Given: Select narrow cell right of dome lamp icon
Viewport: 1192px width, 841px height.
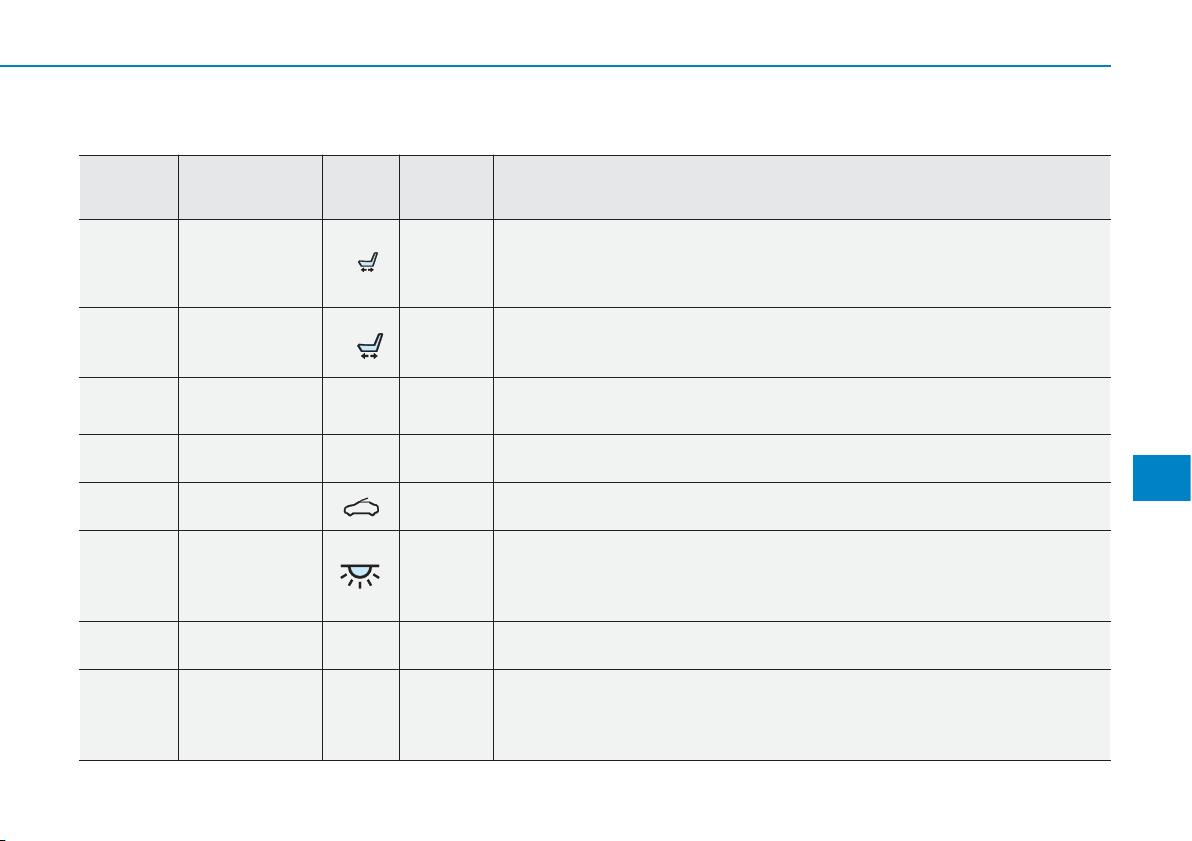Looking at the screenshot, I should (446, 576).
